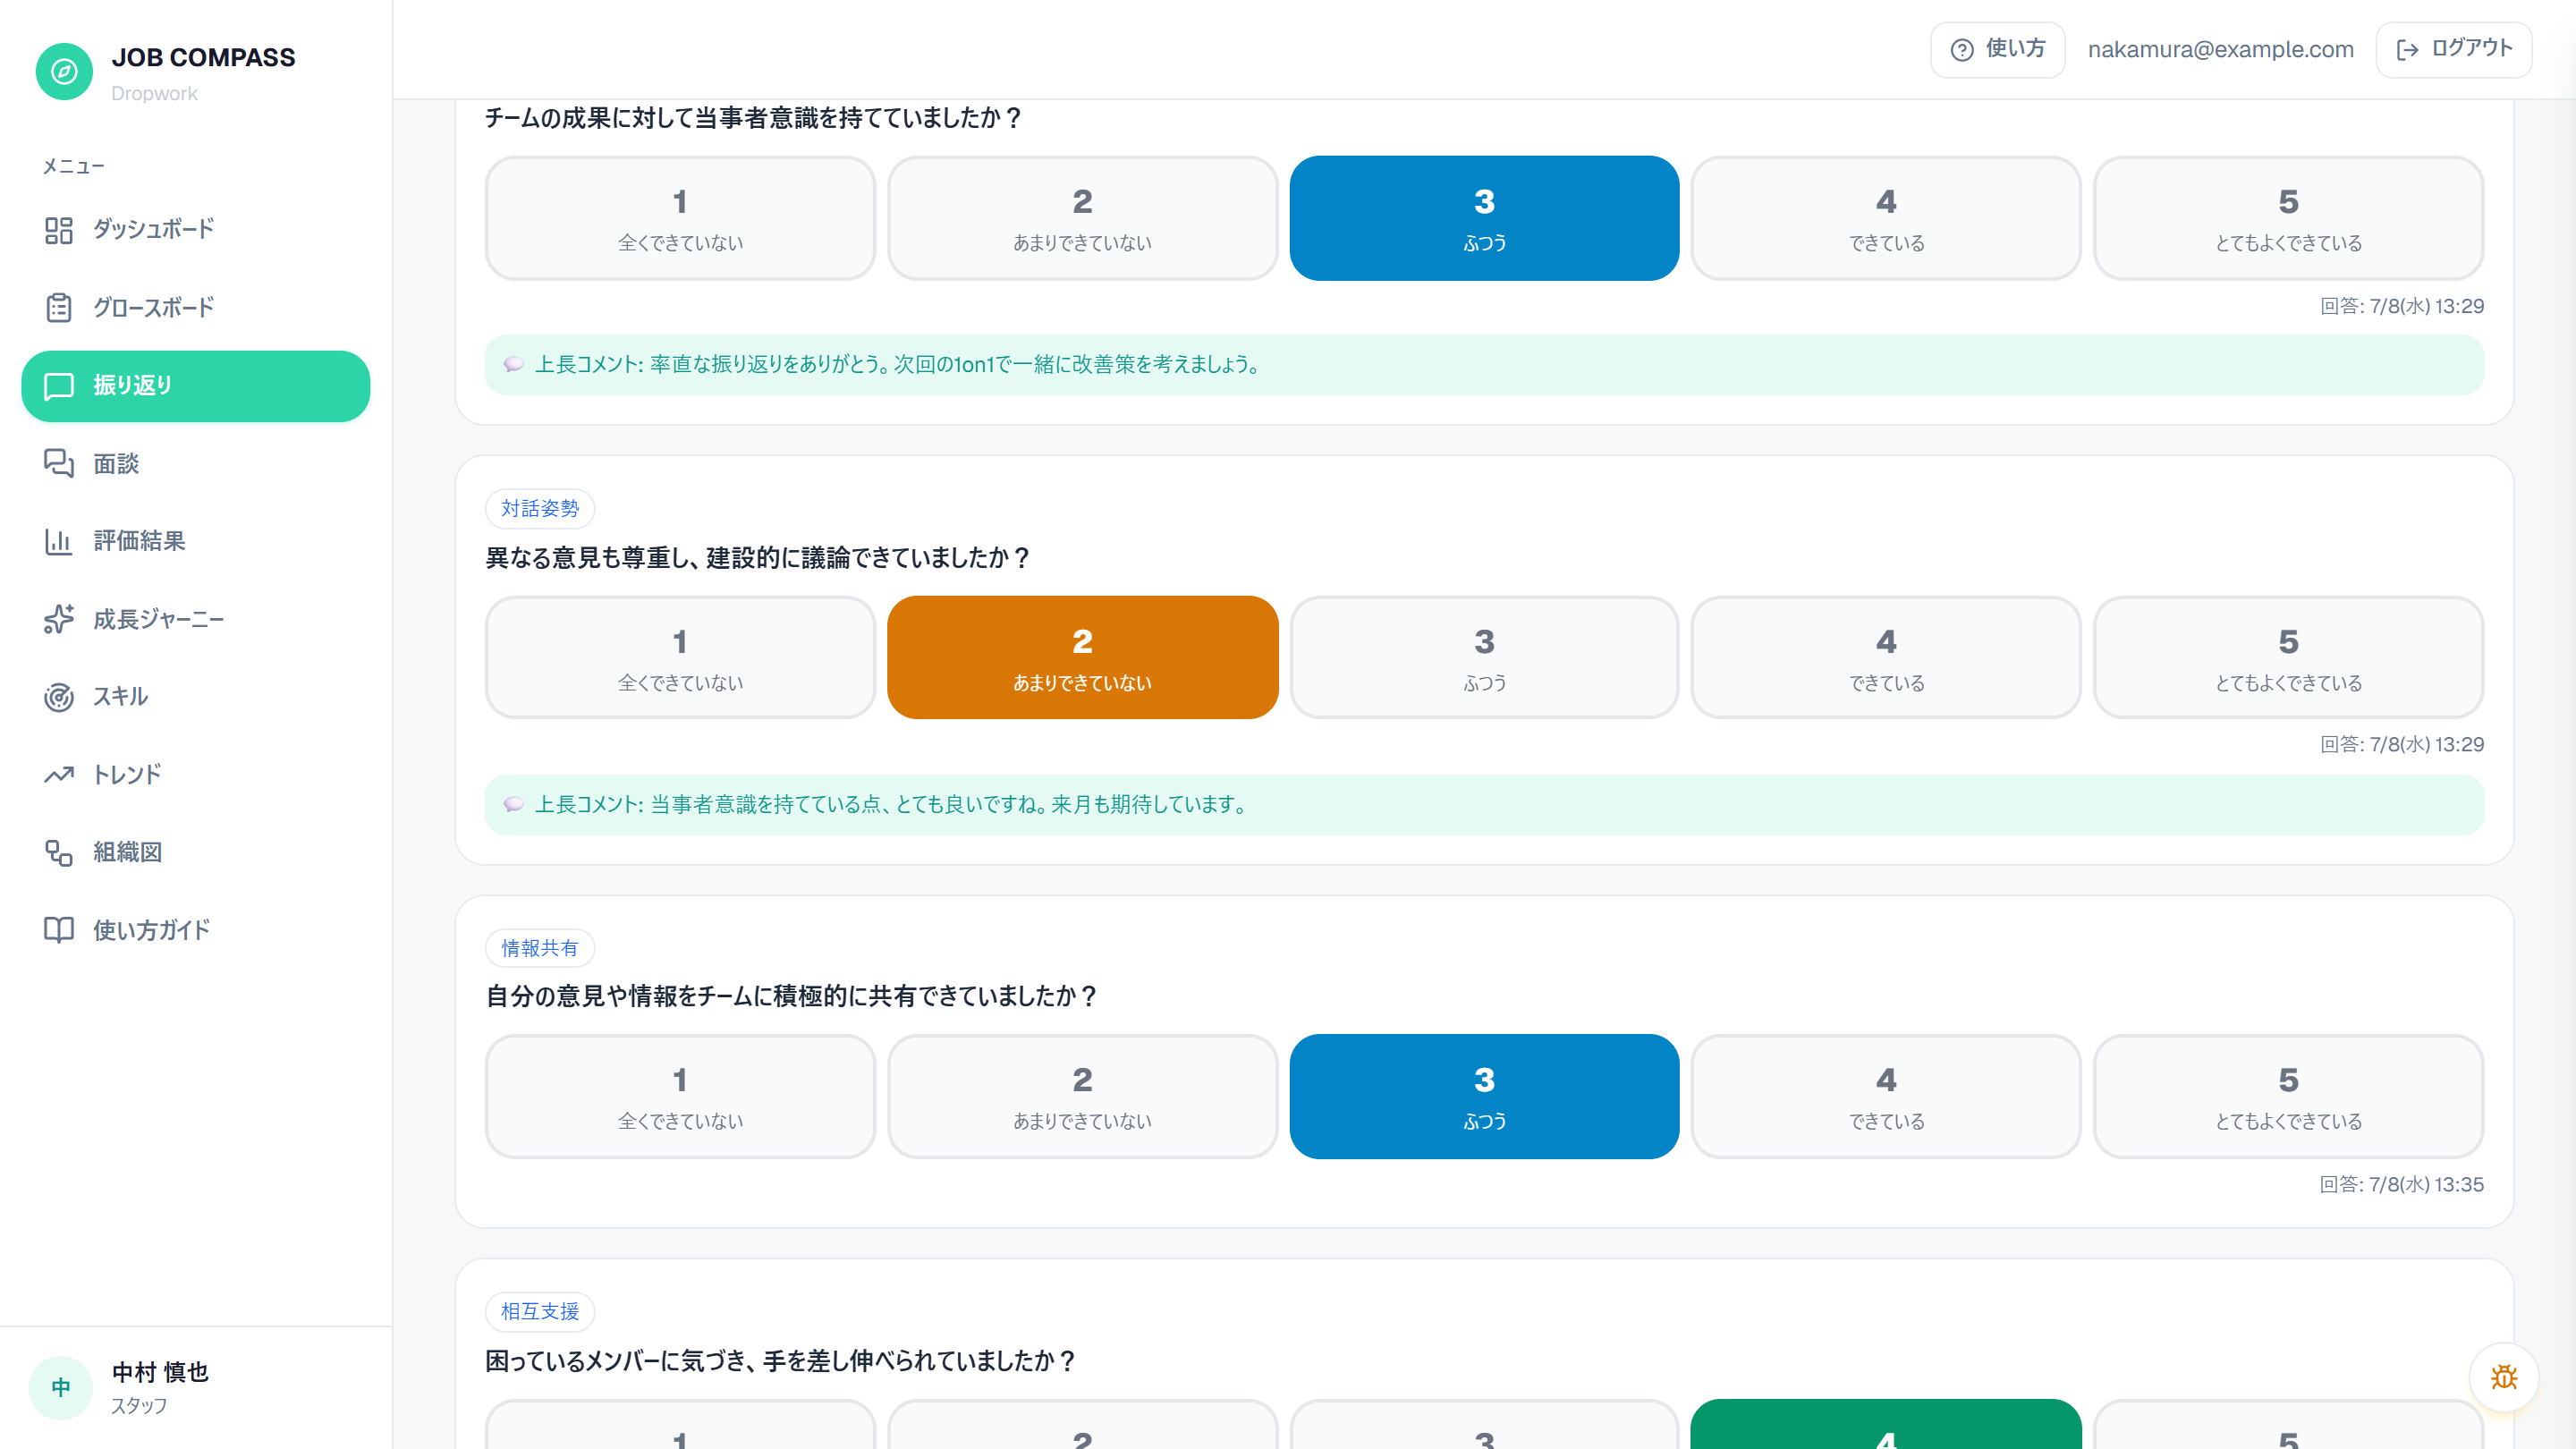
Task: Click question 自分の意見や情報をチームに text
Action: click(791, 997)
